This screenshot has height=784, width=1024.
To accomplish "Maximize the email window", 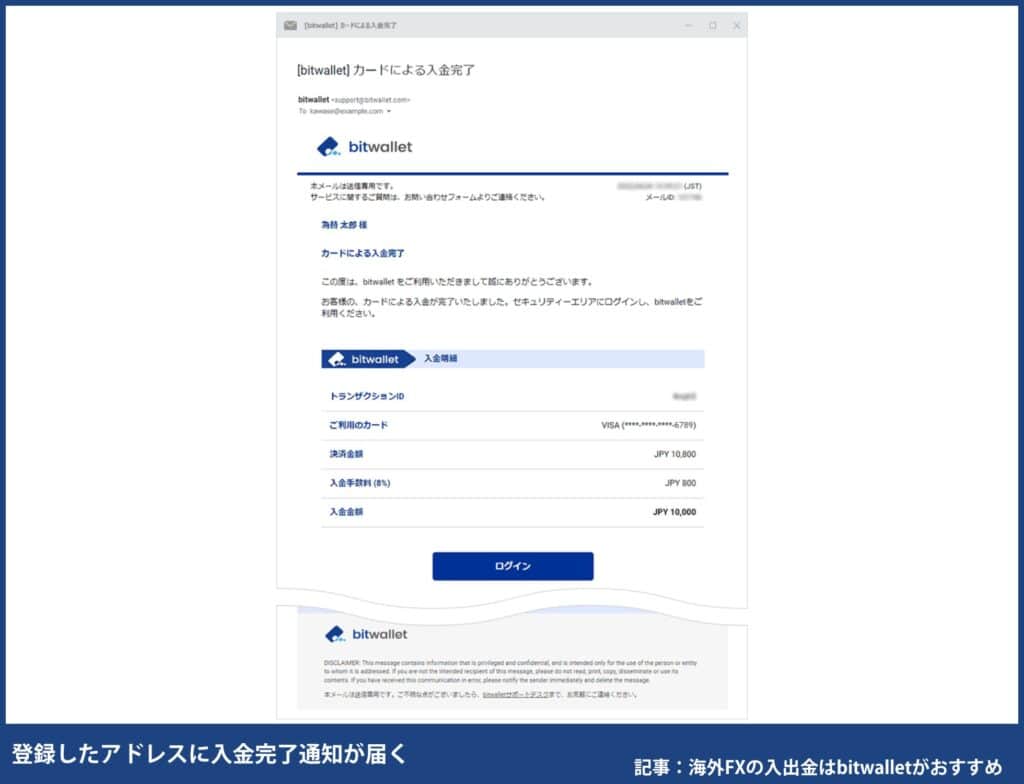I will point(712,25).
